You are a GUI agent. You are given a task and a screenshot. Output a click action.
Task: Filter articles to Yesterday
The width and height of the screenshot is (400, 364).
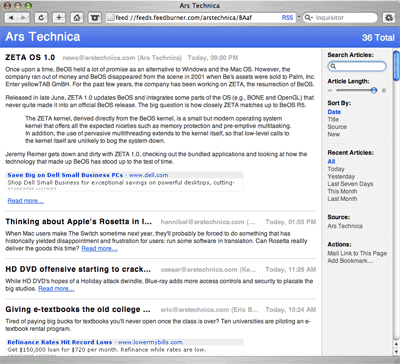(341, 176)
